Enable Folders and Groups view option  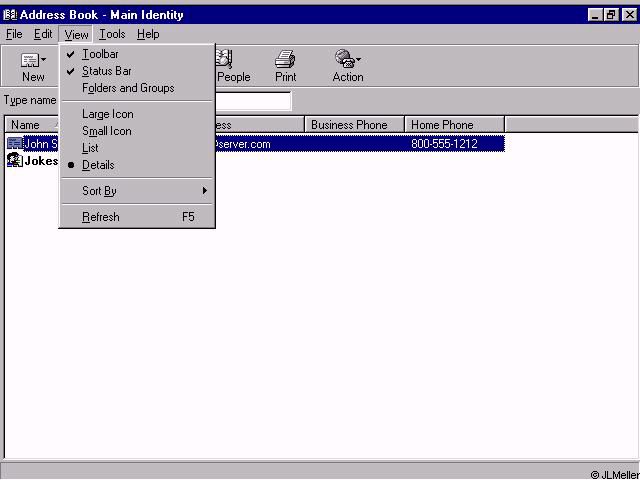(x=128, y=88)
